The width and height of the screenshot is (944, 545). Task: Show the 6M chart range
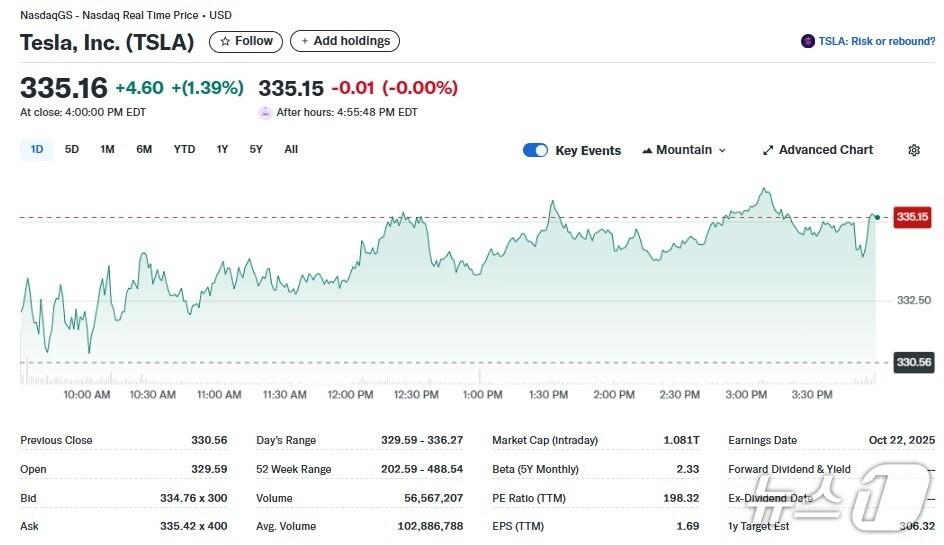(x=144, y=149)
